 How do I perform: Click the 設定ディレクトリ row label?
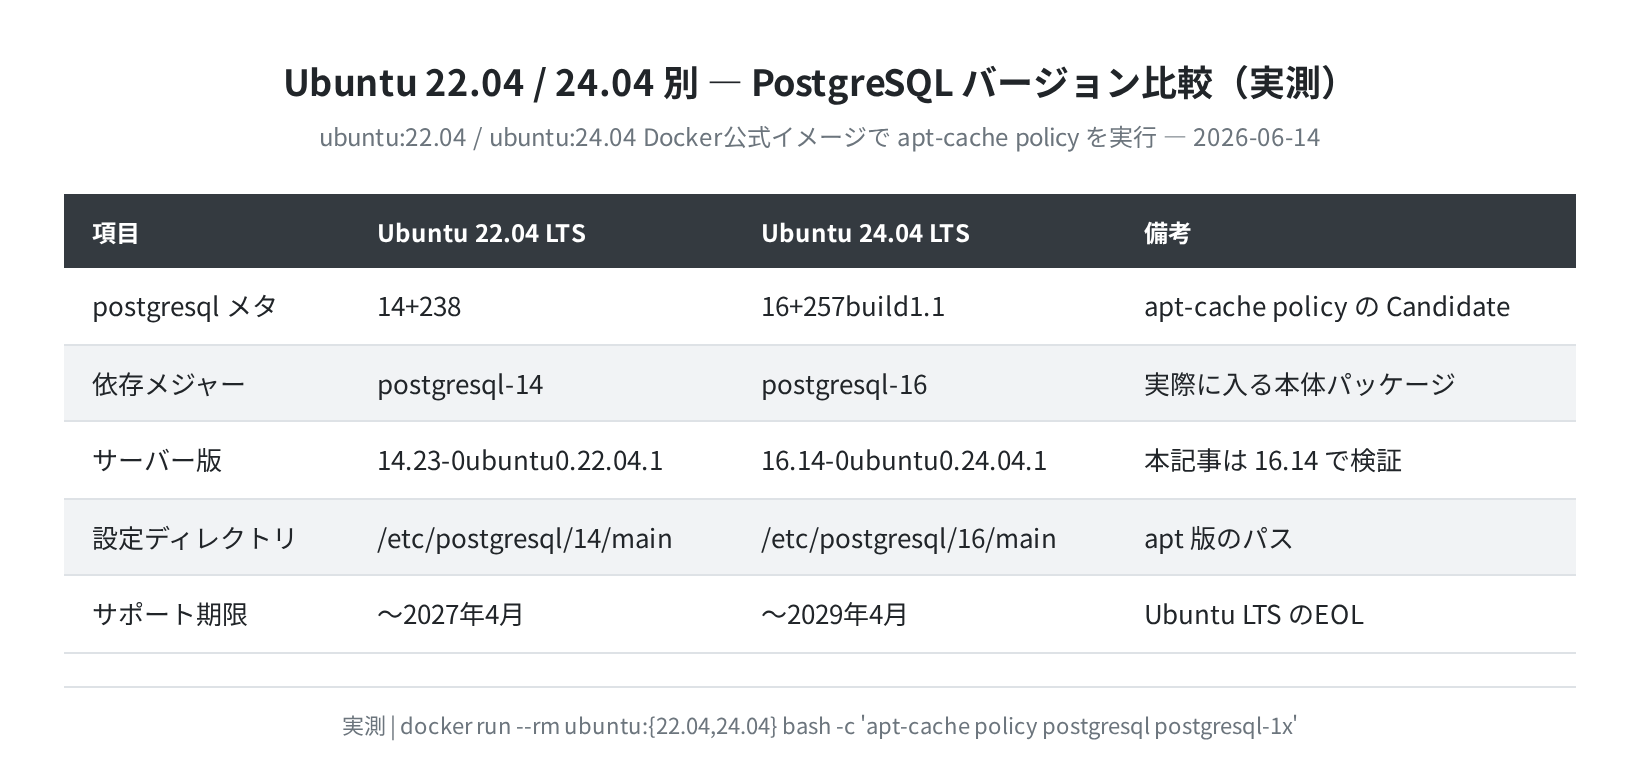195,538
